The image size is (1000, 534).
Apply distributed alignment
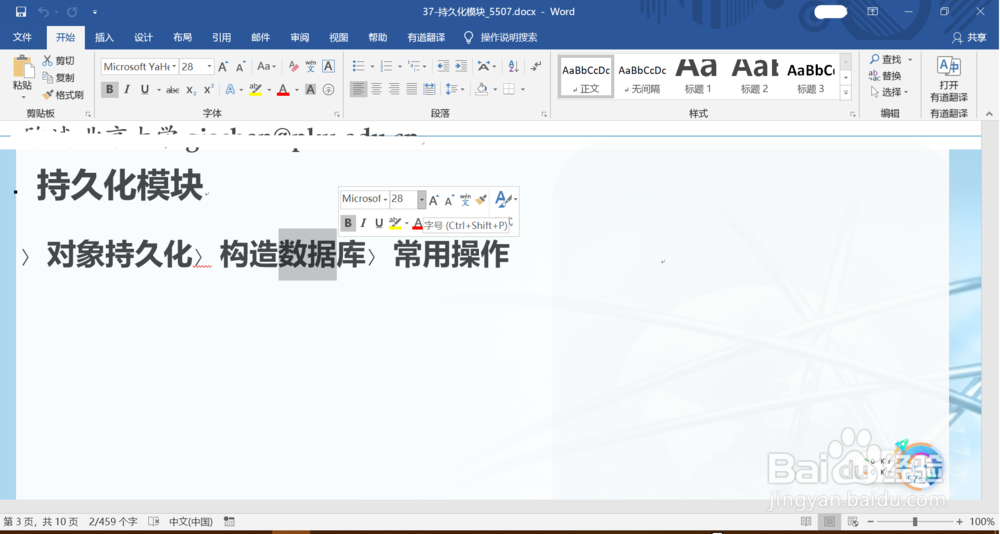(429, 90)
